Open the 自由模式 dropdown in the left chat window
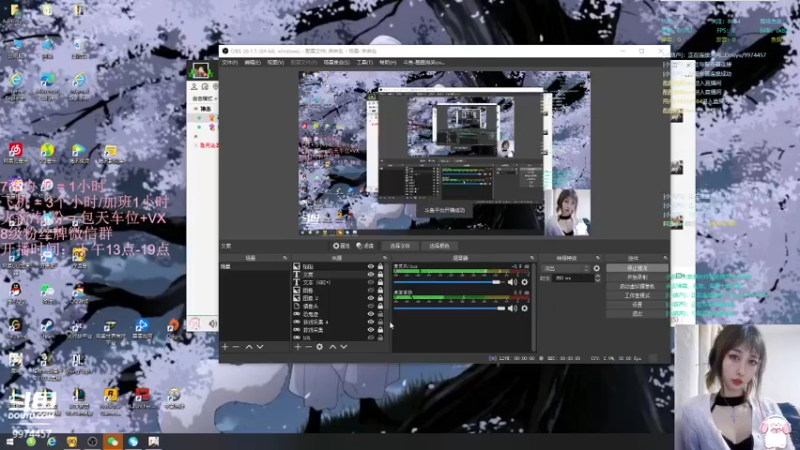The height and width of the screenshot is (450, 800). 204,98
